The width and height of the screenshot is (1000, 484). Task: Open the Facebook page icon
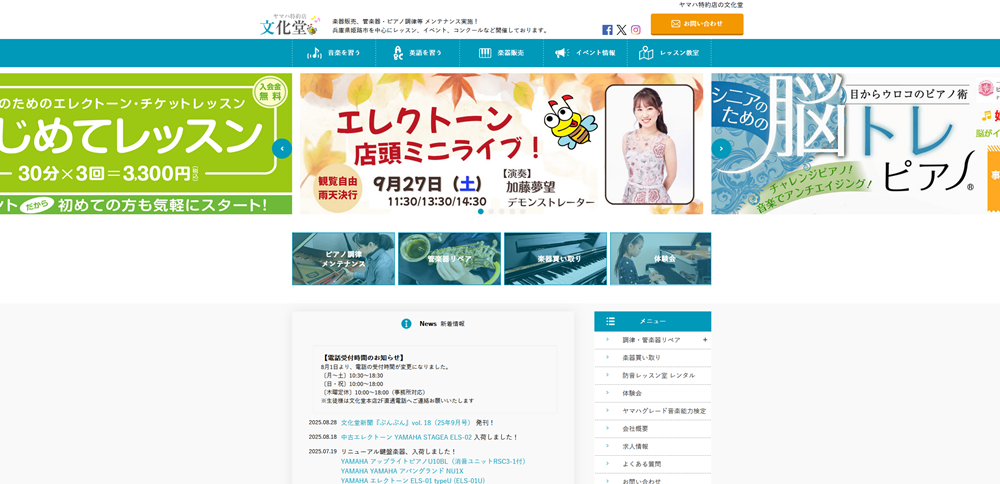pos(607,30)
